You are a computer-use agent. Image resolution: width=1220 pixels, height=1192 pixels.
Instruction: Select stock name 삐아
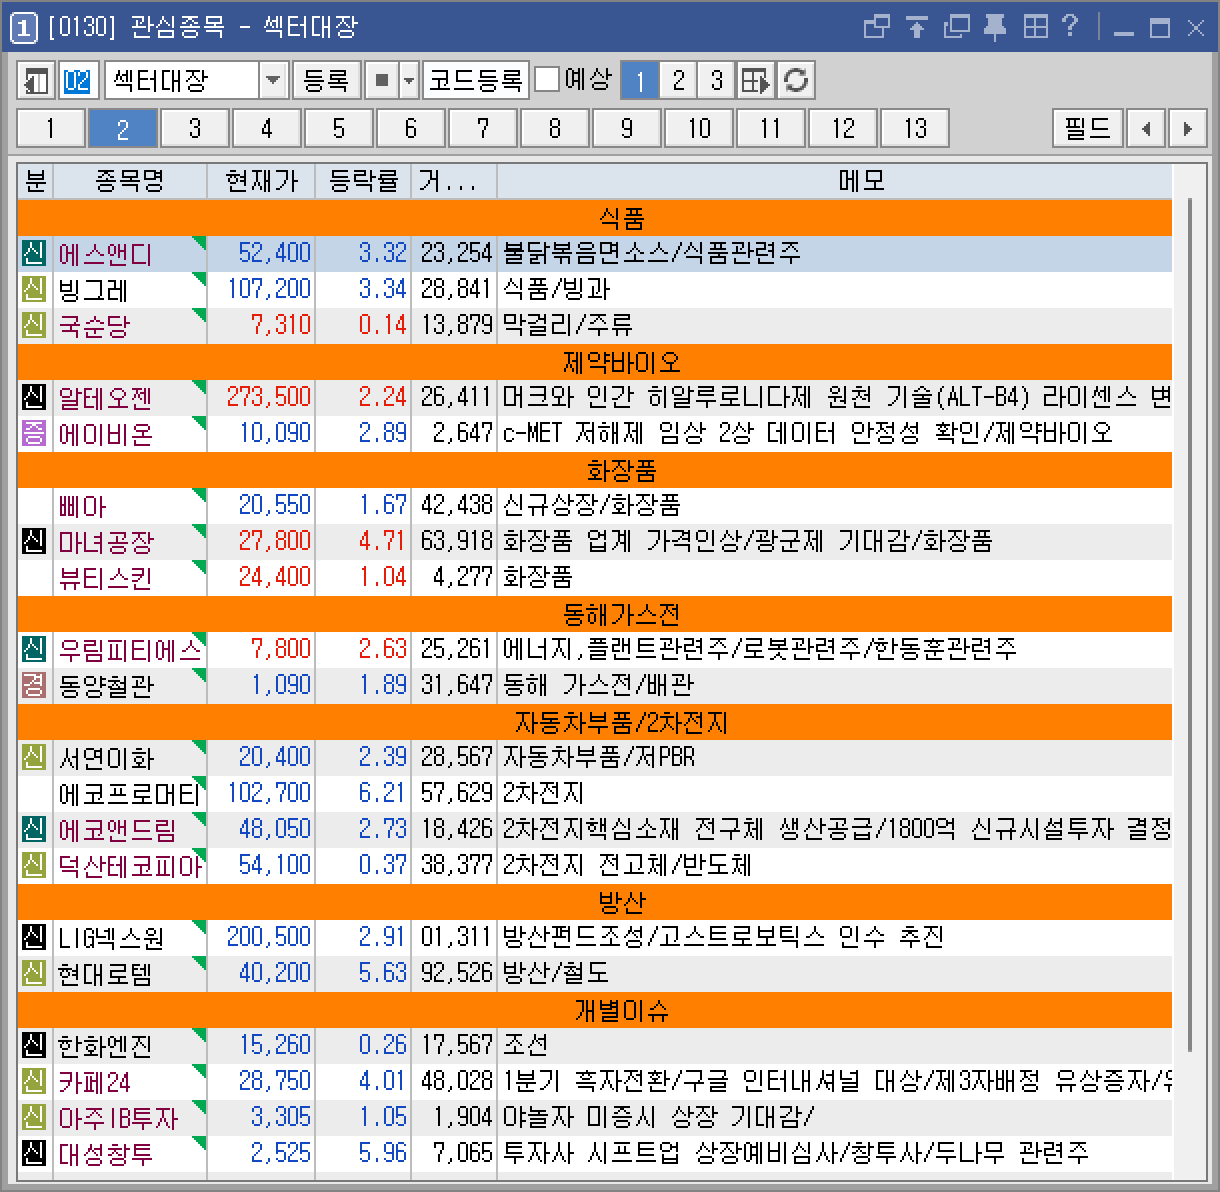point(82,506)
